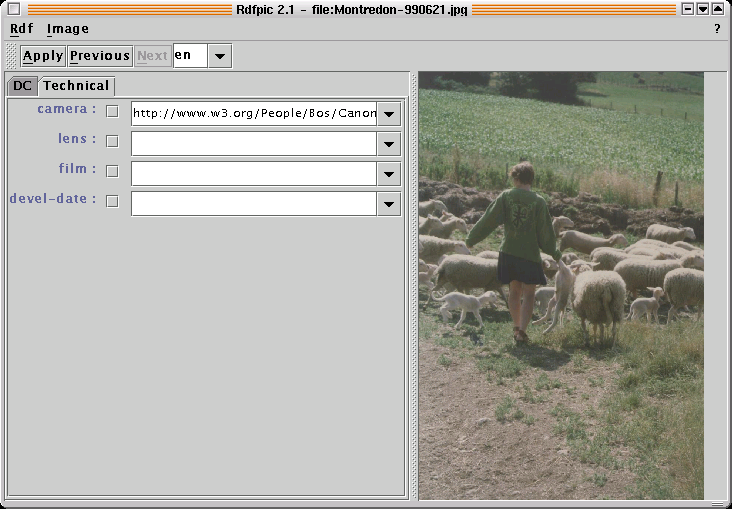Screen dimensions: 732x509
Task: Open the Rdf menu
Action: point(21,29)
